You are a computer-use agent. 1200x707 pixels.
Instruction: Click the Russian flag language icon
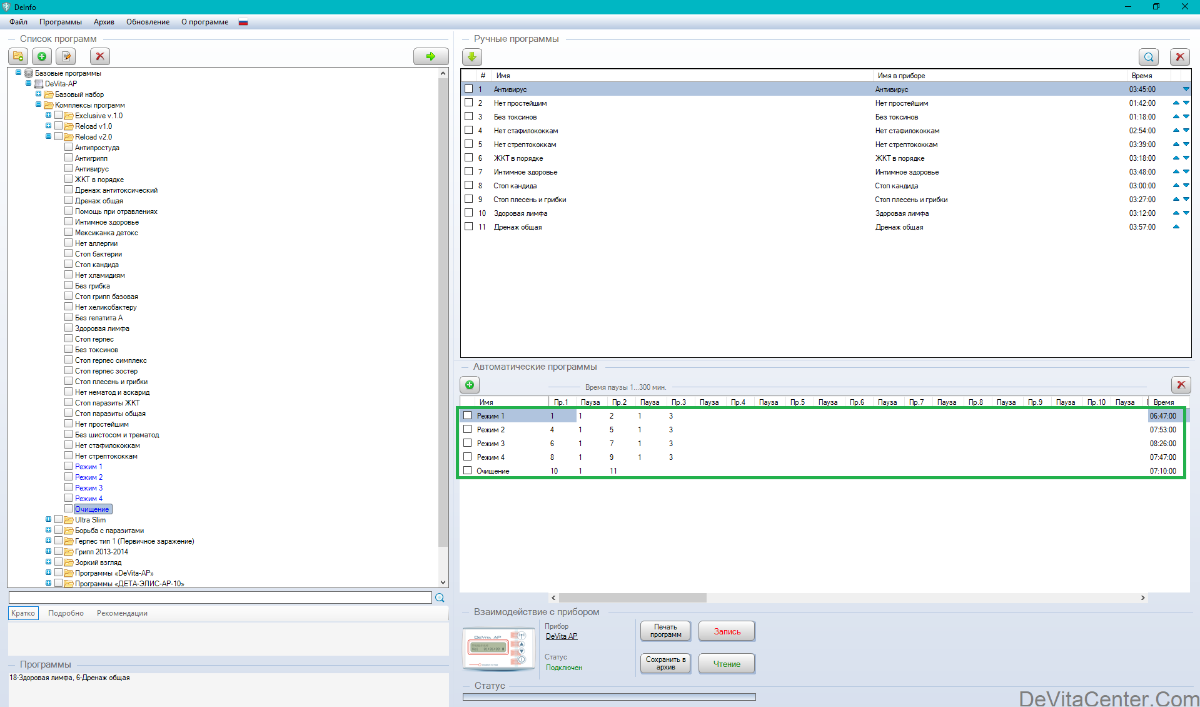point(243,21)
